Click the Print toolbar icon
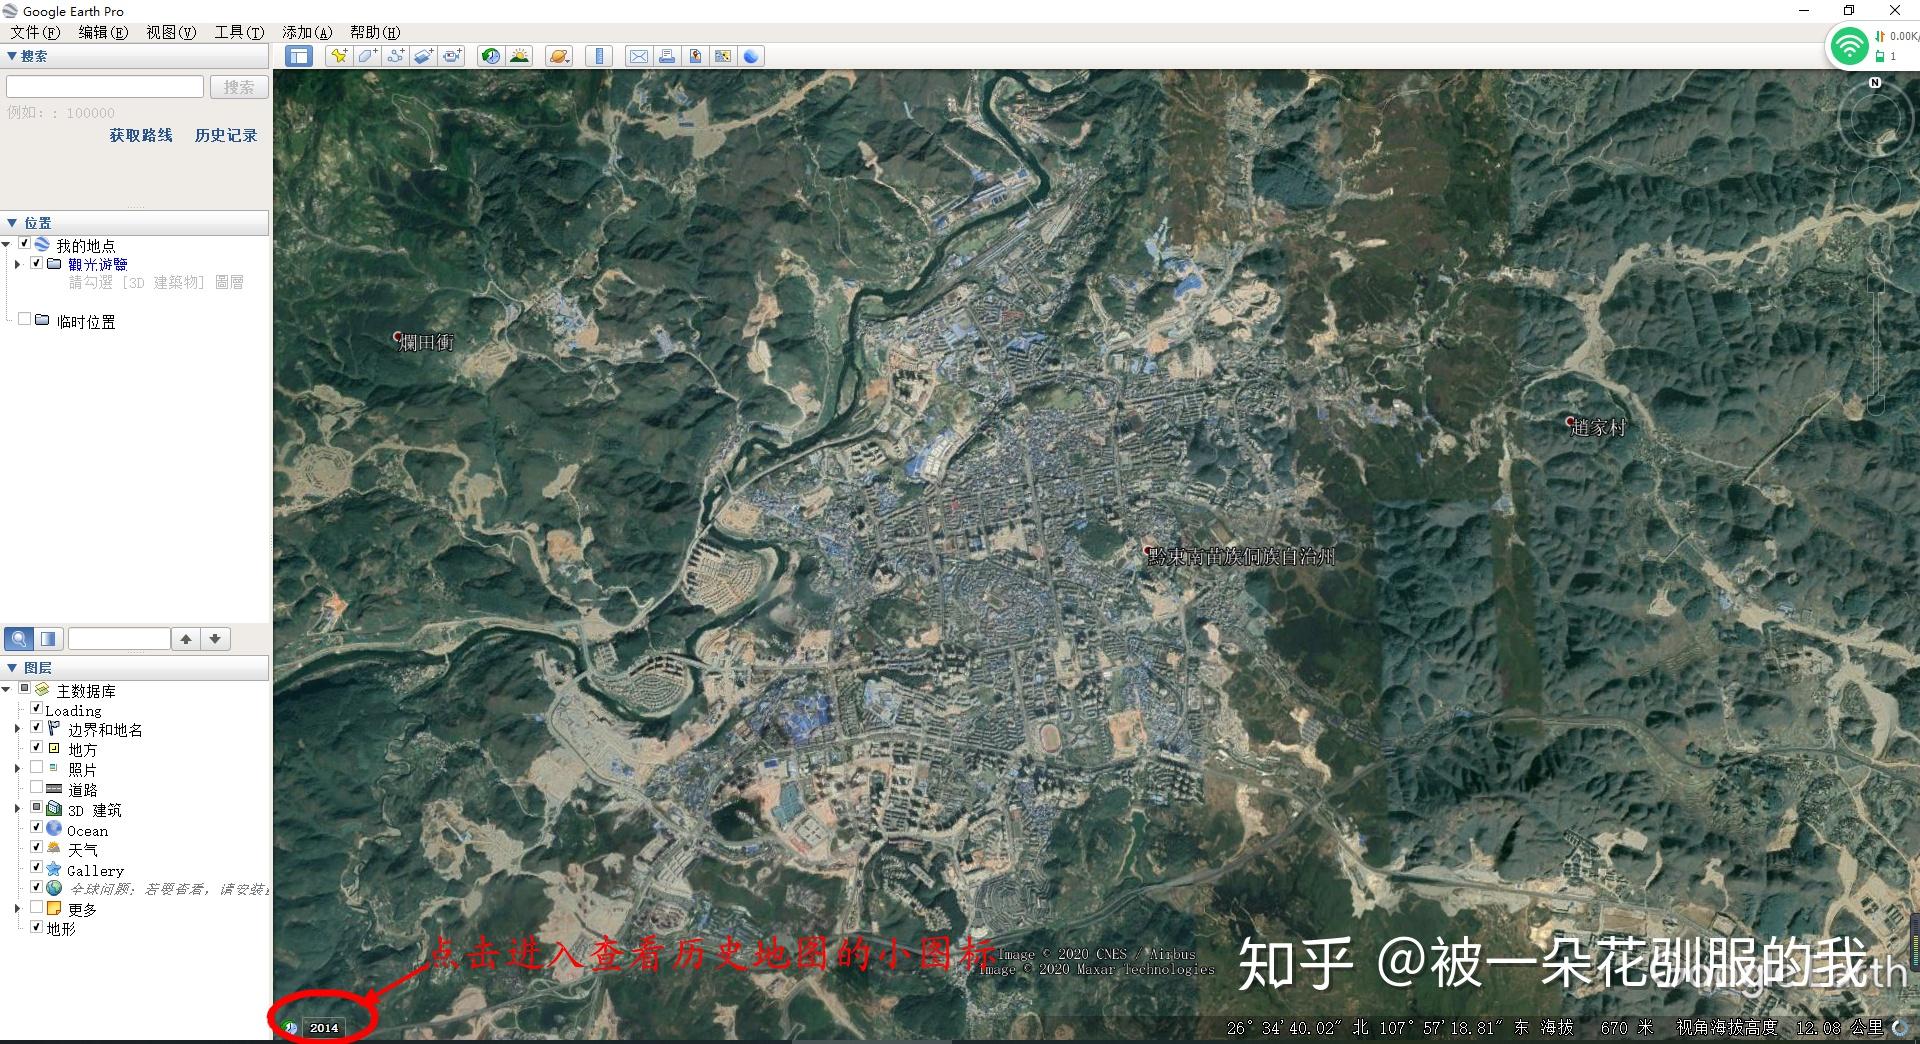1920x1044 pixels. (x=666, y=56)
